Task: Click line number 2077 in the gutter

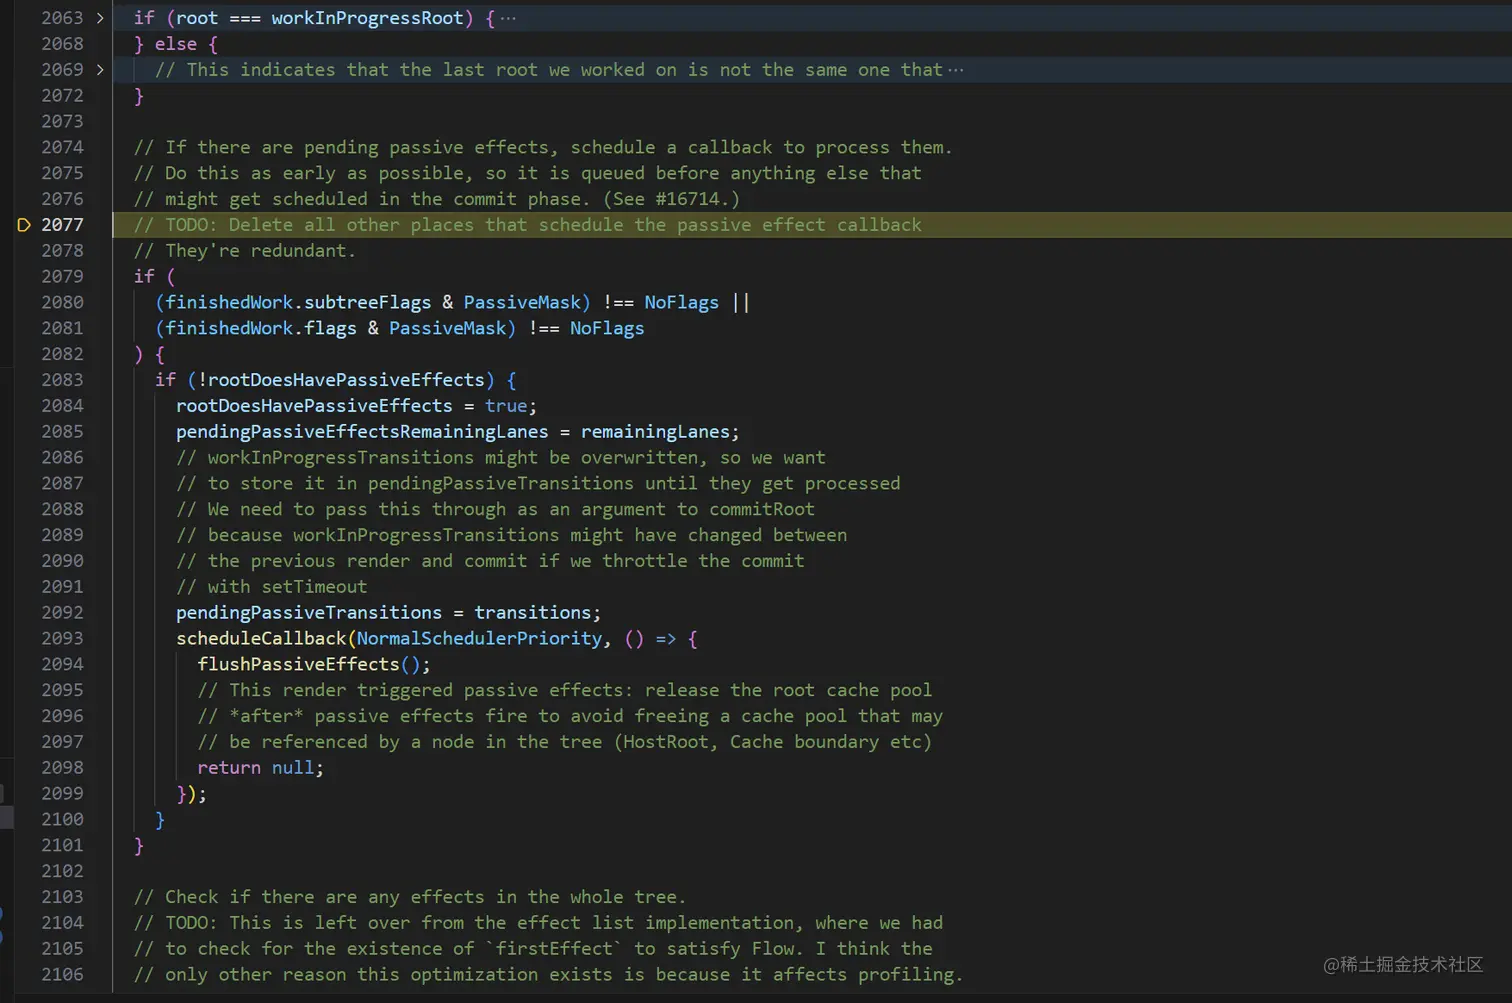Action: [x=62, y=225]
